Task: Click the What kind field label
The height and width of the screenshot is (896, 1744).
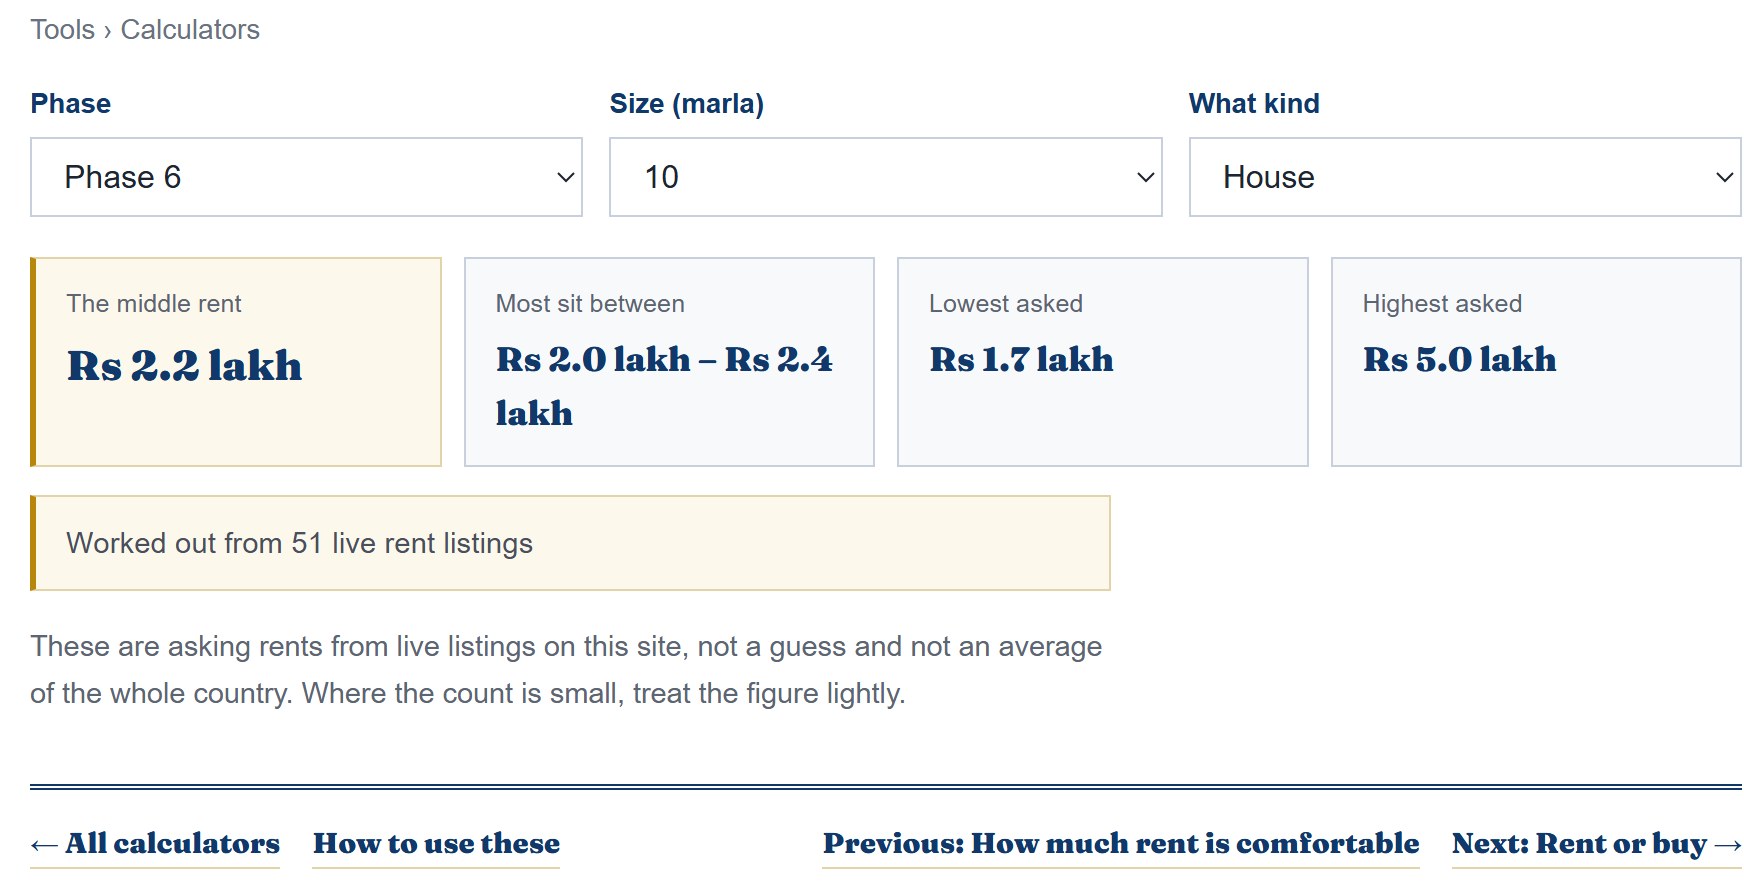Action: [x=1254, y=104]
